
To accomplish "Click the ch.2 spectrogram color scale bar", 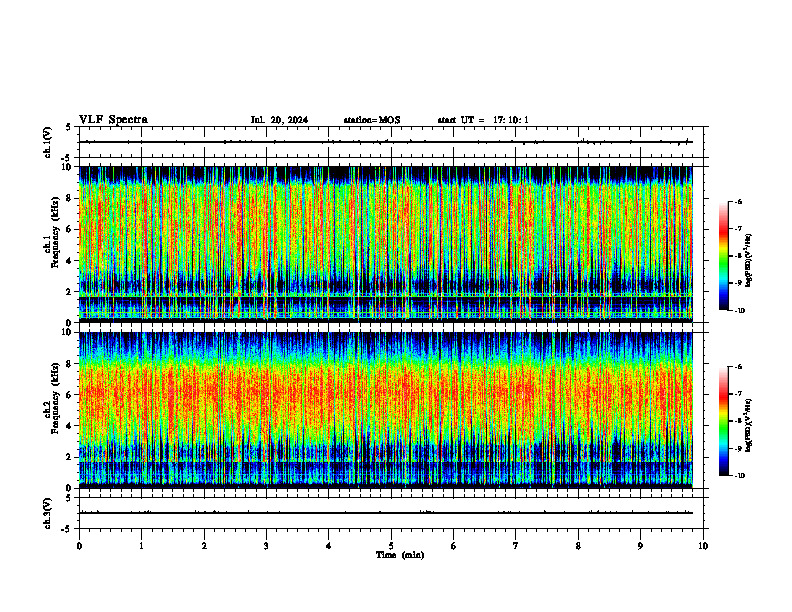I will coord(723,421).
